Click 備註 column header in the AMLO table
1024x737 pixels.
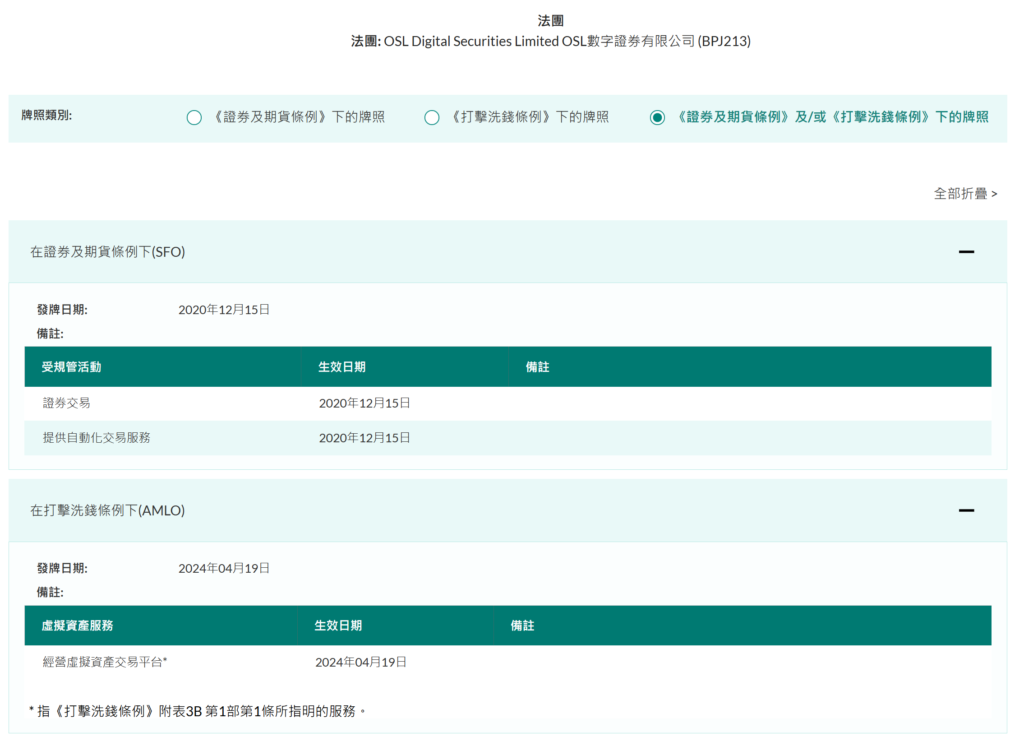pyautogui.click(x=522, y=625)
